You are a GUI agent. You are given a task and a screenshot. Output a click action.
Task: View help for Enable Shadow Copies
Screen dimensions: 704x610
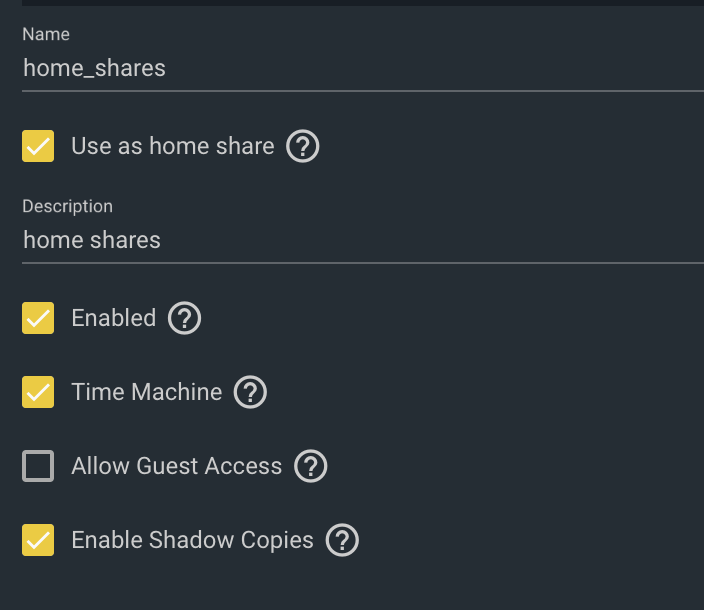342,540
